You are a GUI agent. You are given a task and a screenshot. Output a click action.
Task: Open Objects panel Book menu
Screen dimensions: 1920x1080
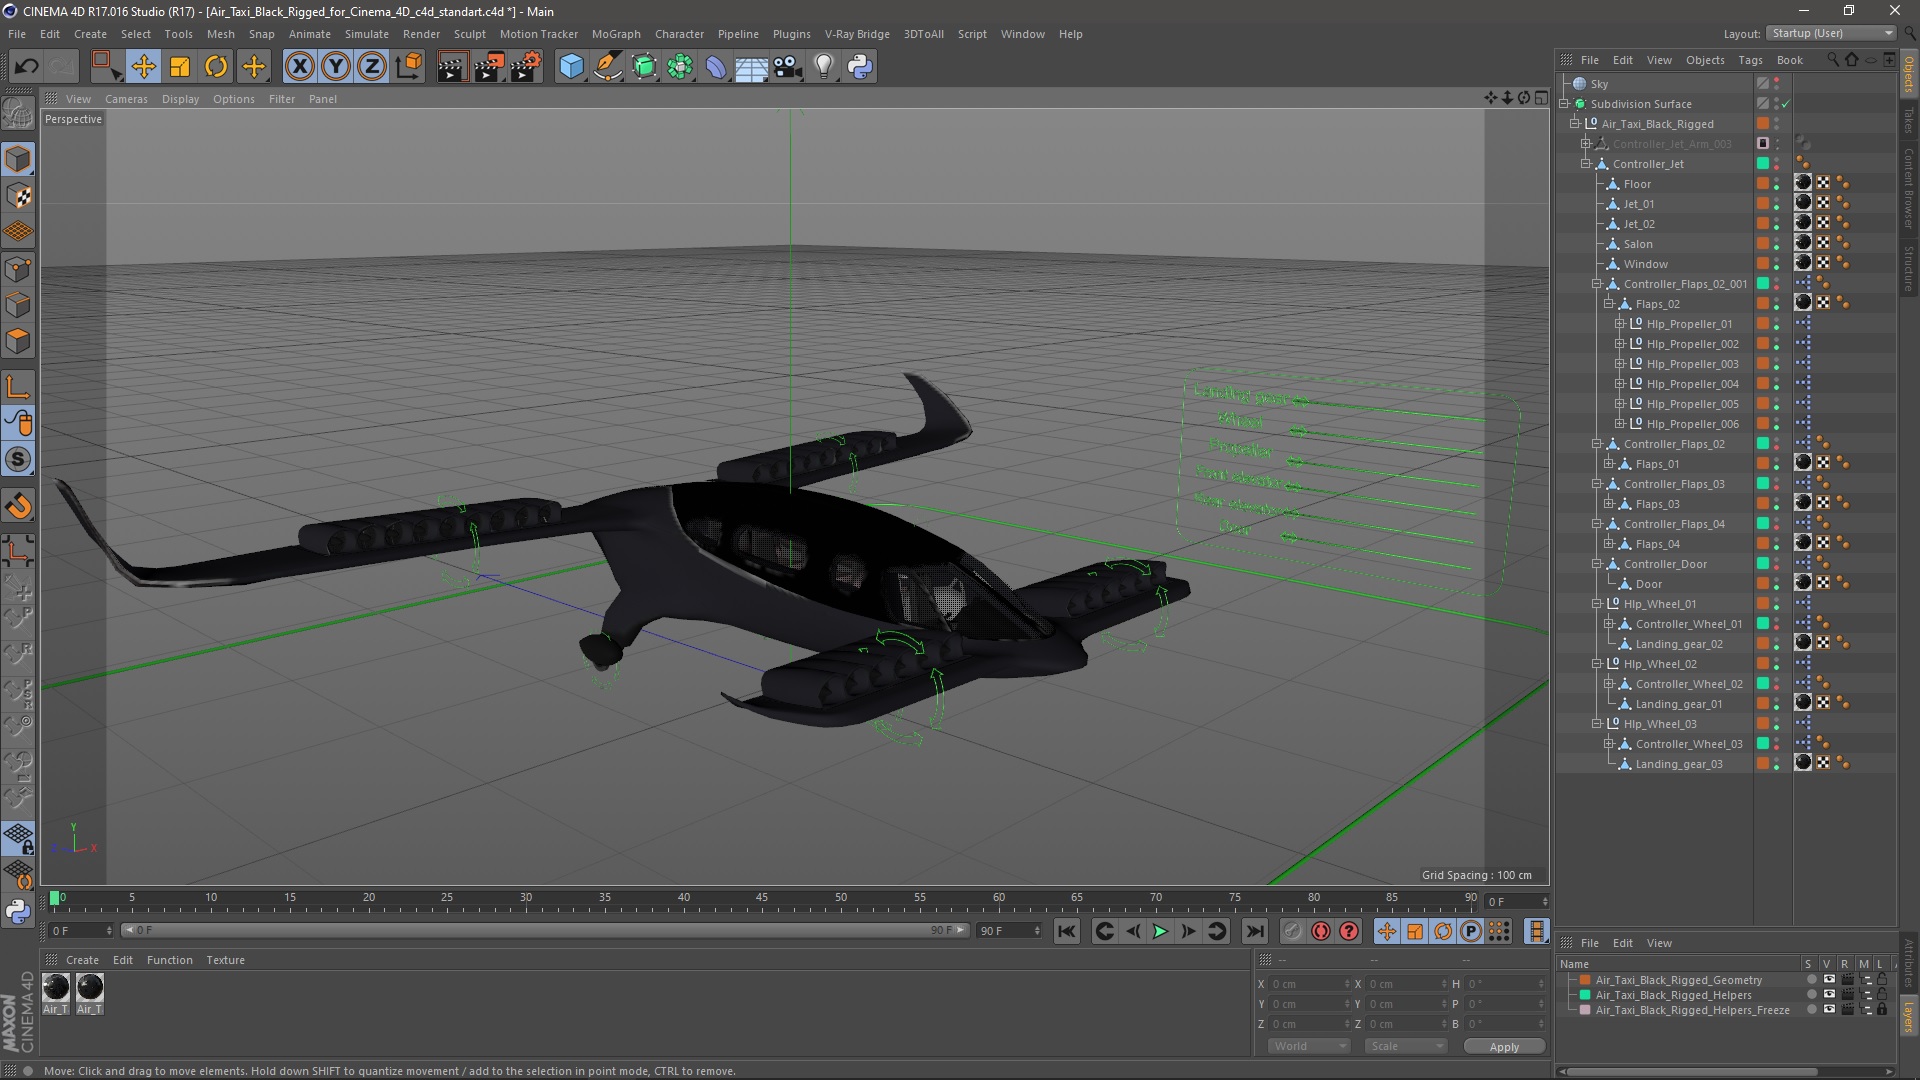point(1789,60)
